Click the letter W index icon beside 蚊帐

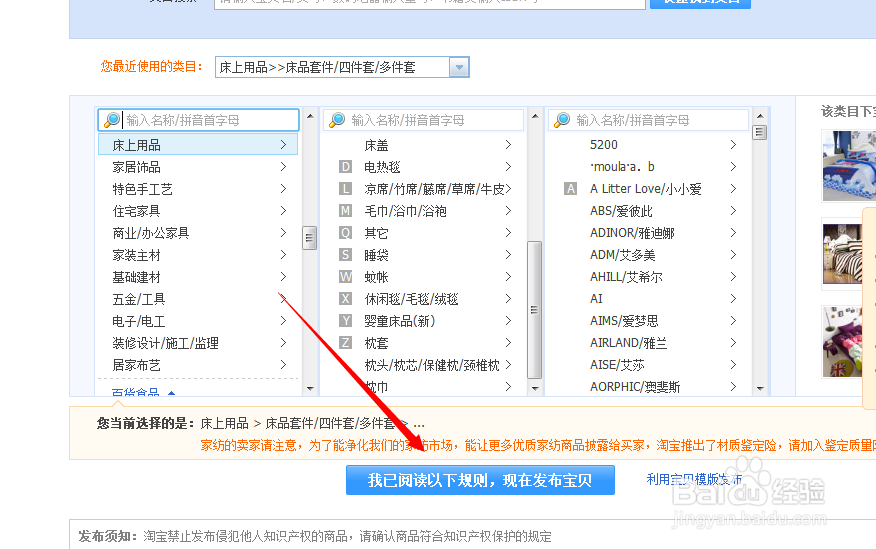point(345,276)
